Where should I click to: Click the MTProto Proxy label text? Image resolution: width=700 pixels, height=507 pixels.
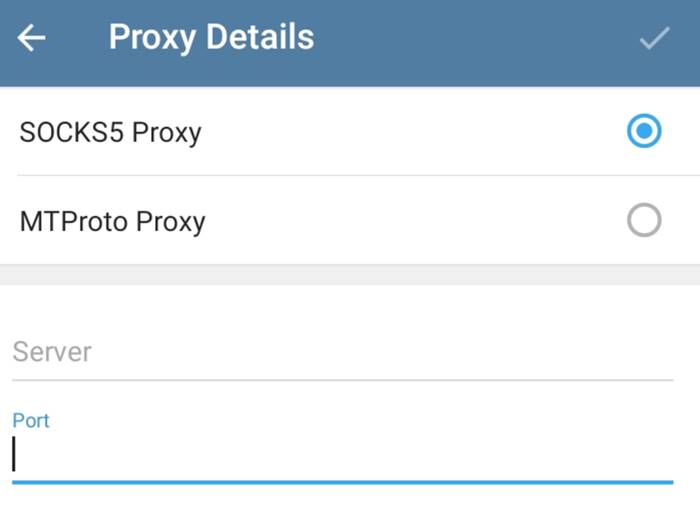(x=112, y=221)
